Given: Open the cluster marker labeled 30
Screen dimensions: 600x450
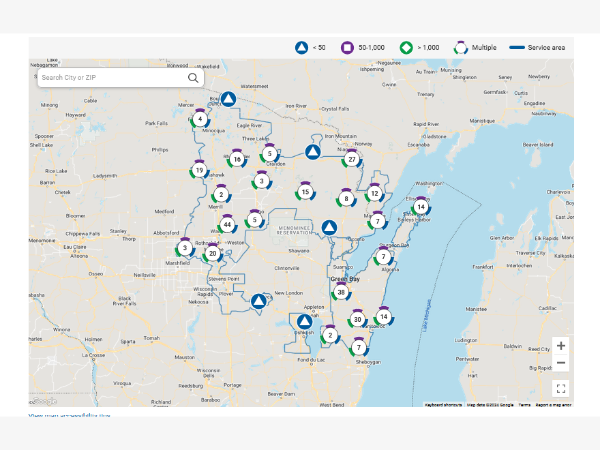Looking at the screenshot, I should click(357, 320).
